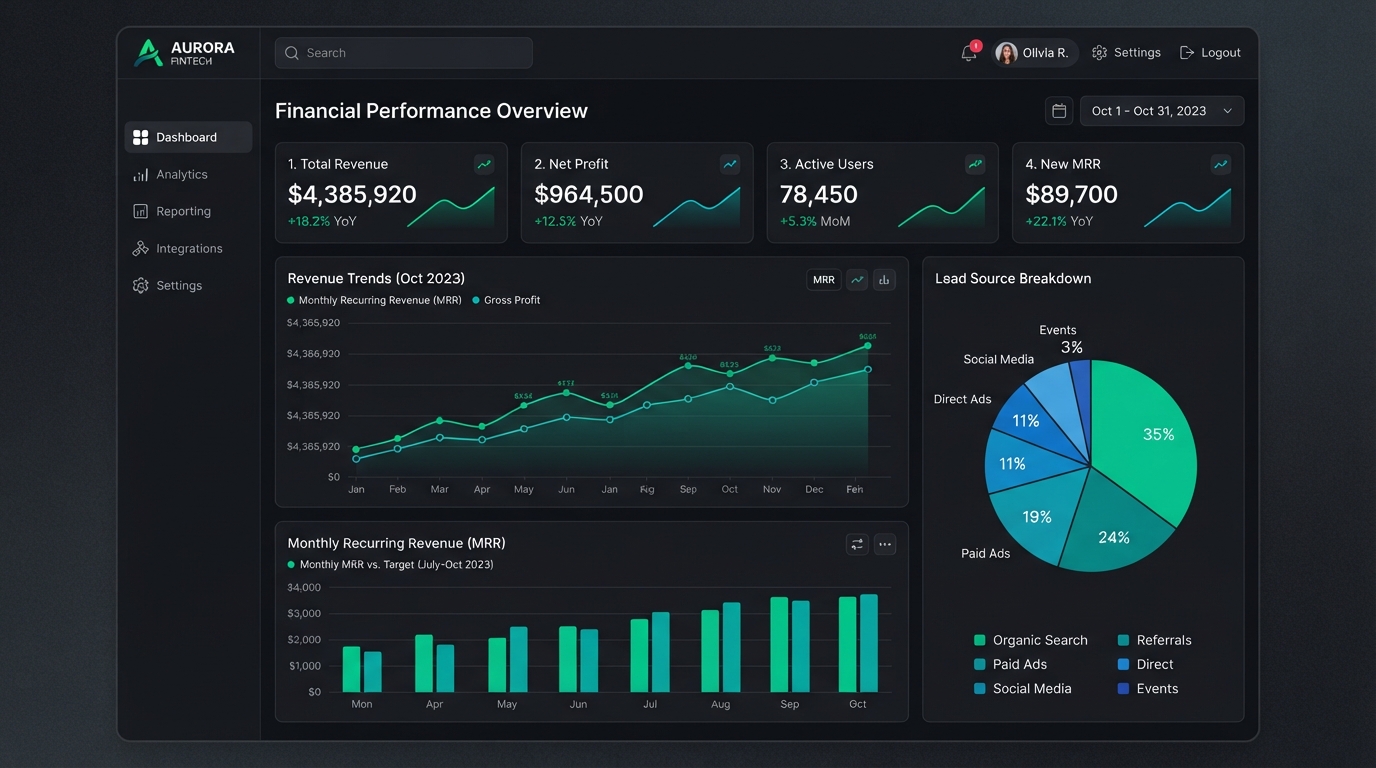1376x768 pixels.
Task: Toggle Organic Search in the pie legend
Action: coord(1031,640)
